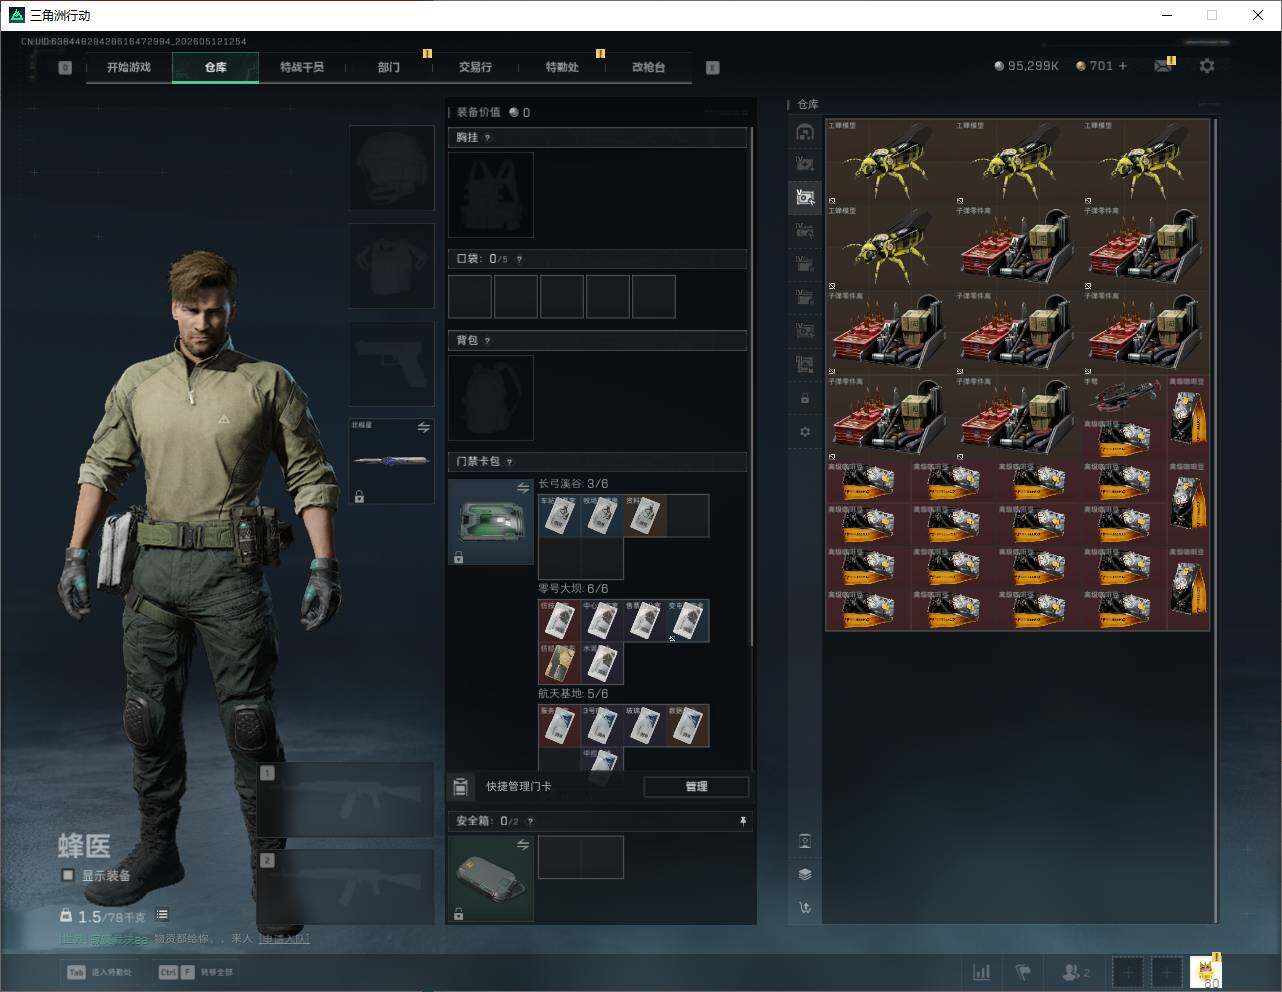Select the green key card case
This screenshot has height=992, width=1282.
point(491,522)
